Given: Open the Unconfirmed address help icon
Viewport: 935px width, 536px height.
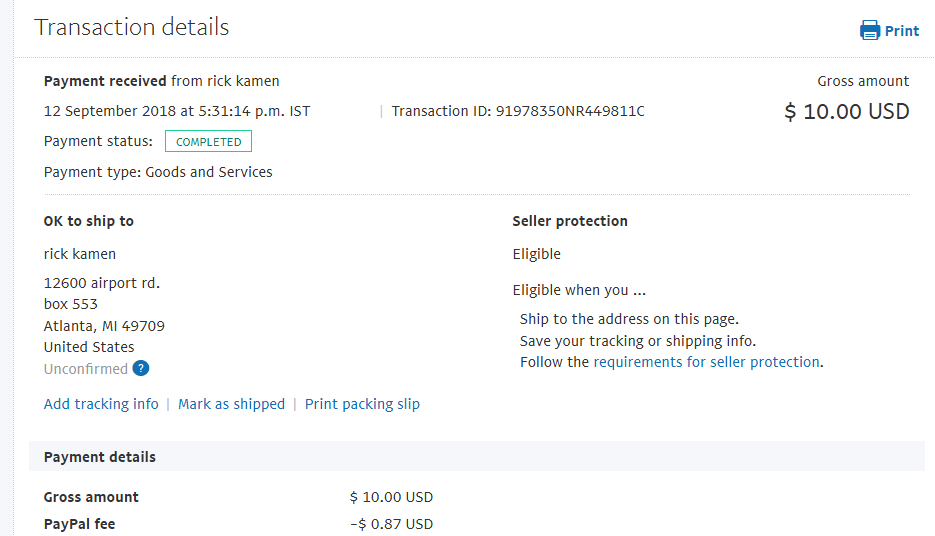Looking at the screenshot, I should click(x=141, y=368).
